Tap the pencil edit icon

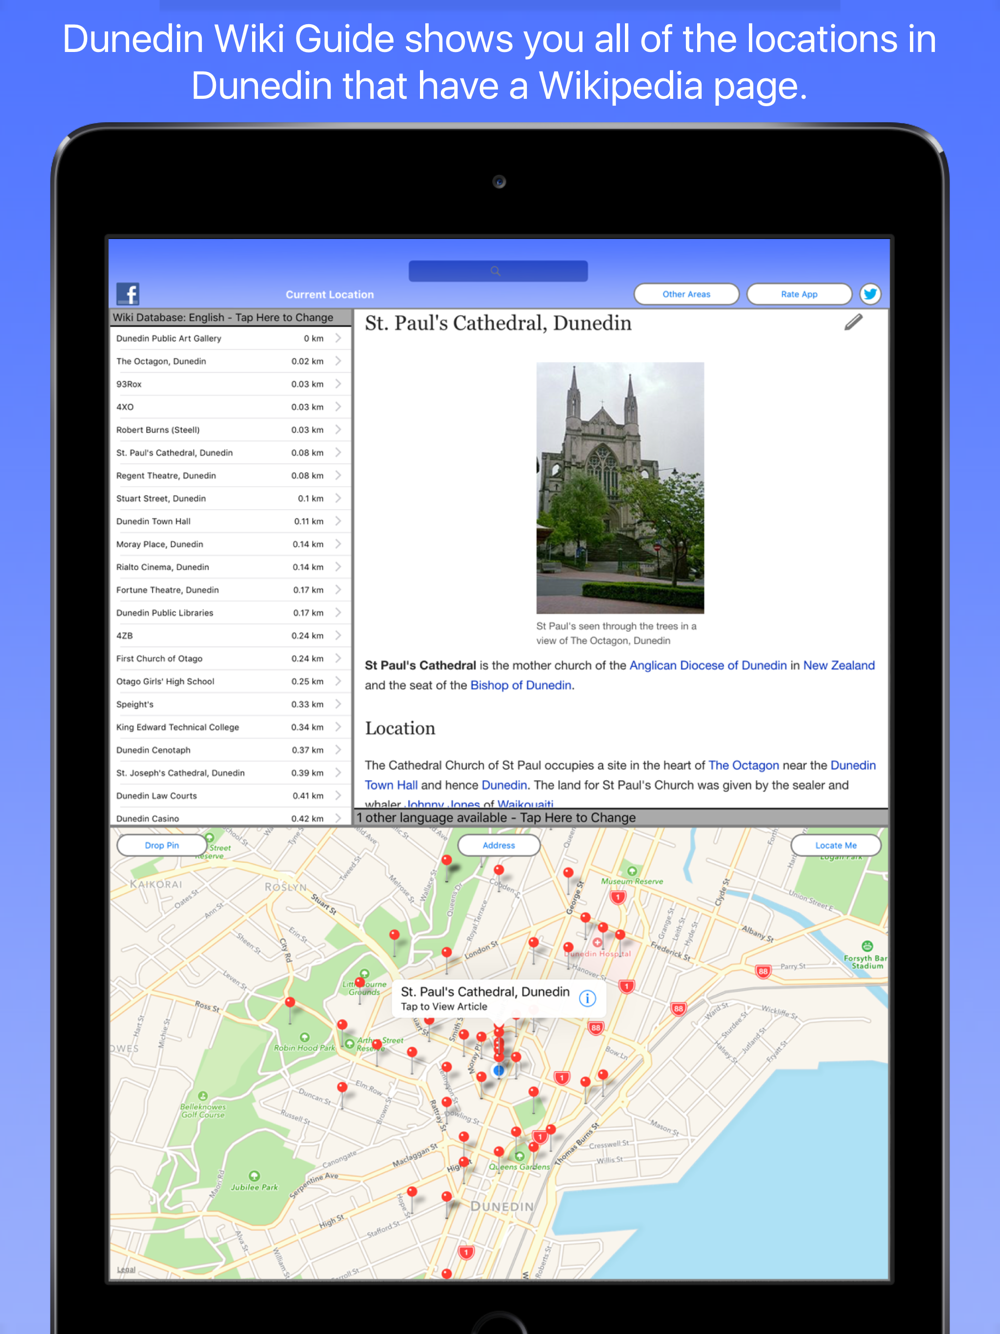coord(853,322)
